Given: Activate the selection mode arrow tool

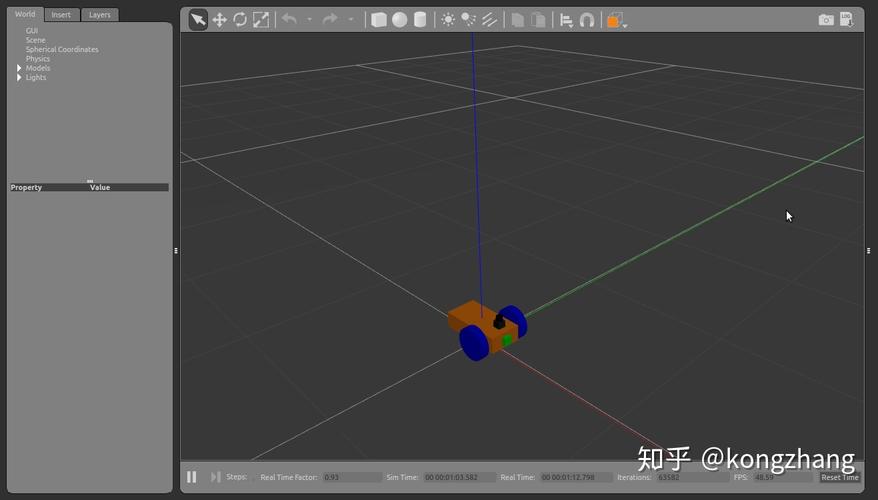Looking at the screenshot, I should click(198, 20).
